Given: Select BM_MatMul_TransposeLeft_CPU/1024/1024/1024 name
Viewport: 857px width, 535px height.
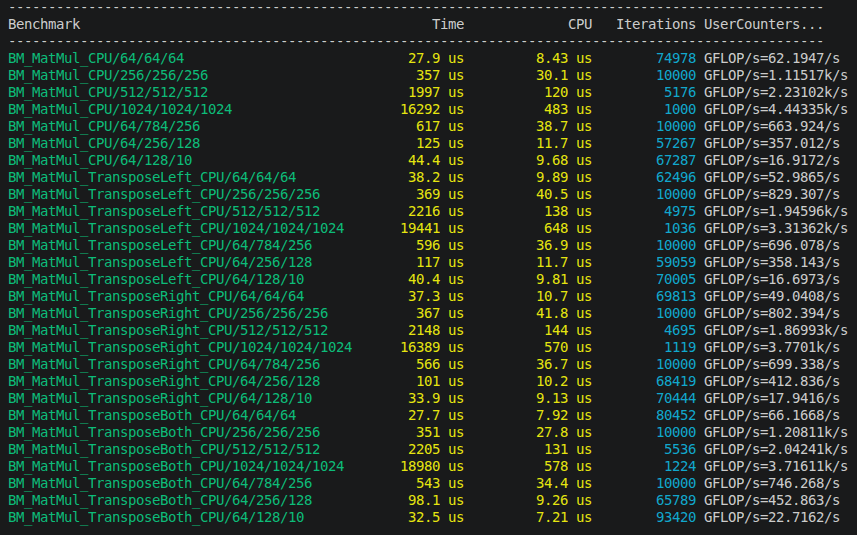Looking at the screenshot, I should click(176, 228).
